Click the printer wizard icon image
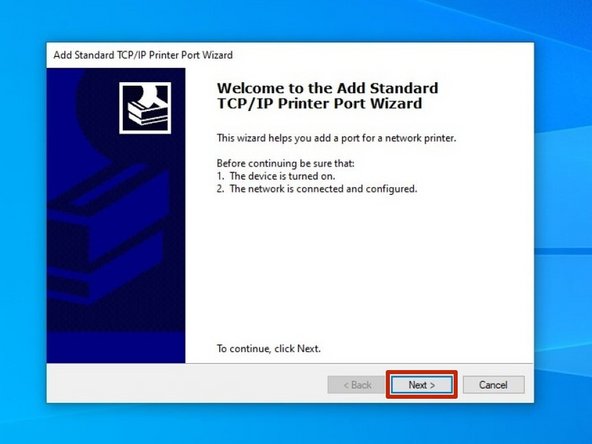This screenshot has width=592, height=444. [145, 108]
